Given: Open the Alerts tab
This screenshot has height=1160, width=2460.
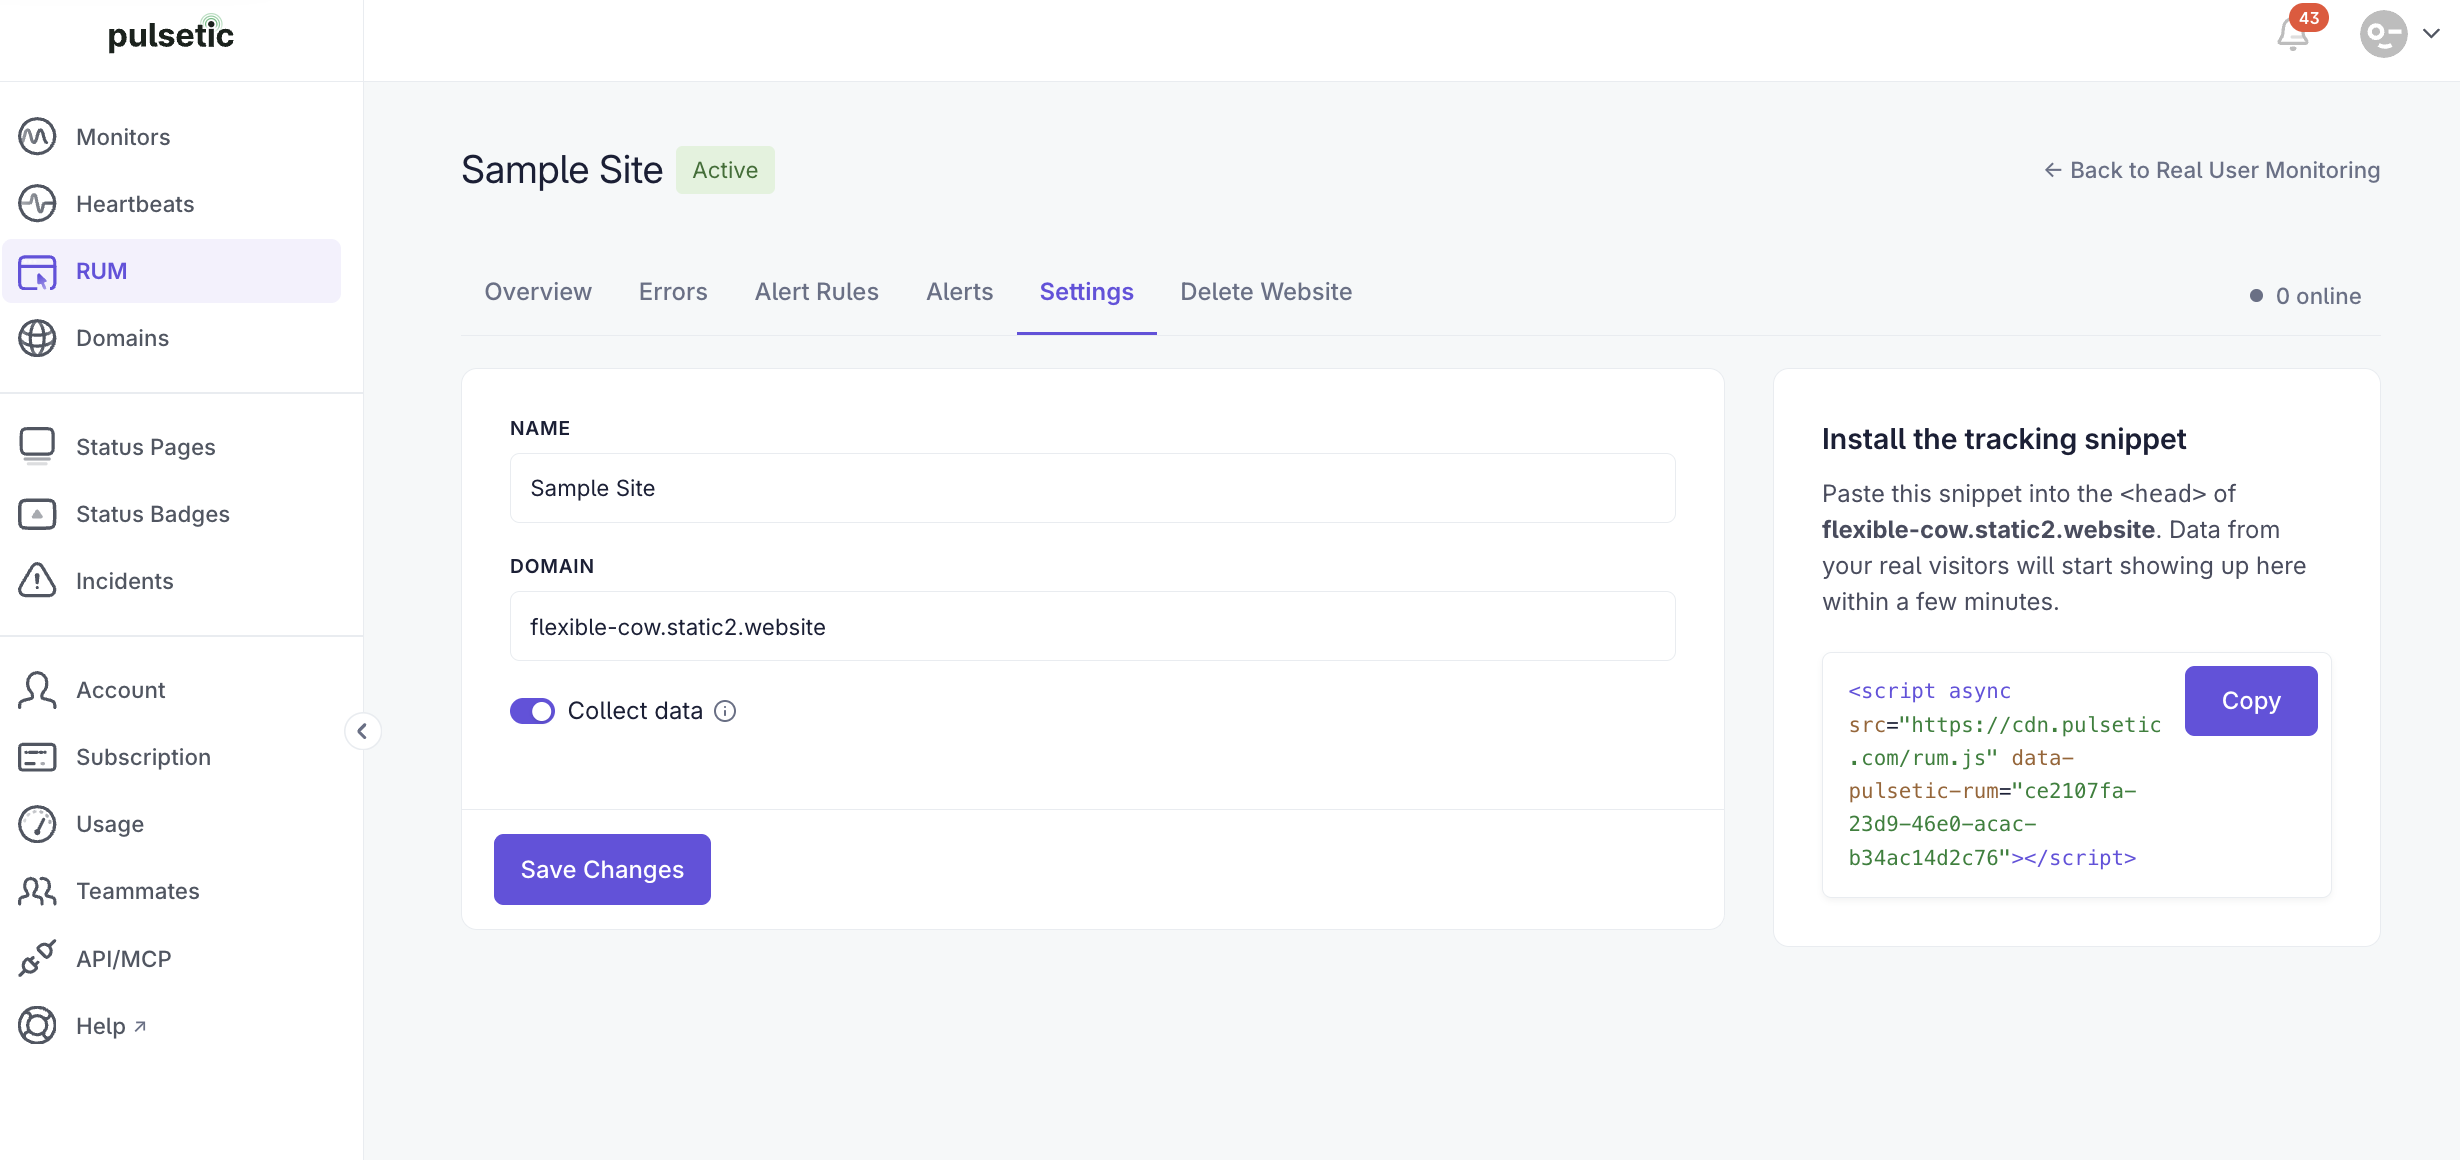Looking at the screenshot, I should point(960,292).
